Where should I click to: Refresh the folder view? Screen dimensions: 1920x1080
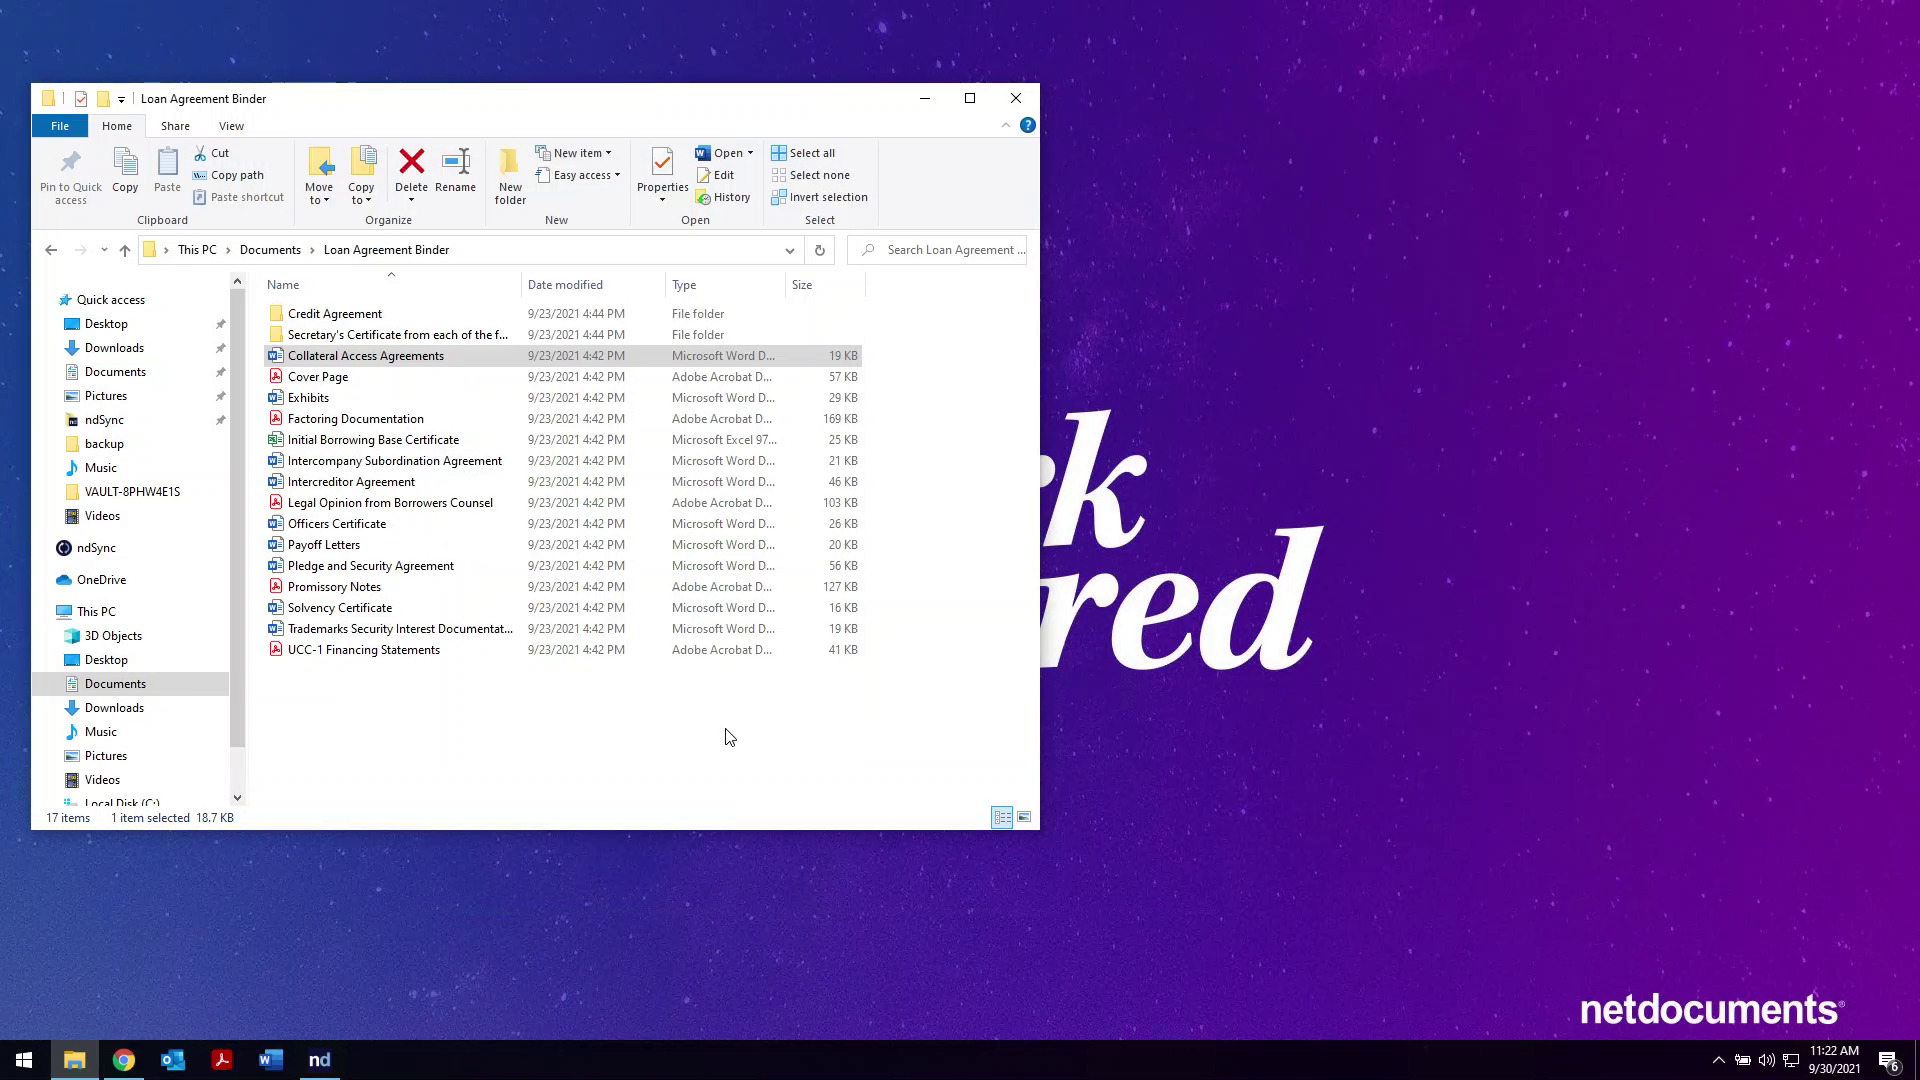[819, 250]
